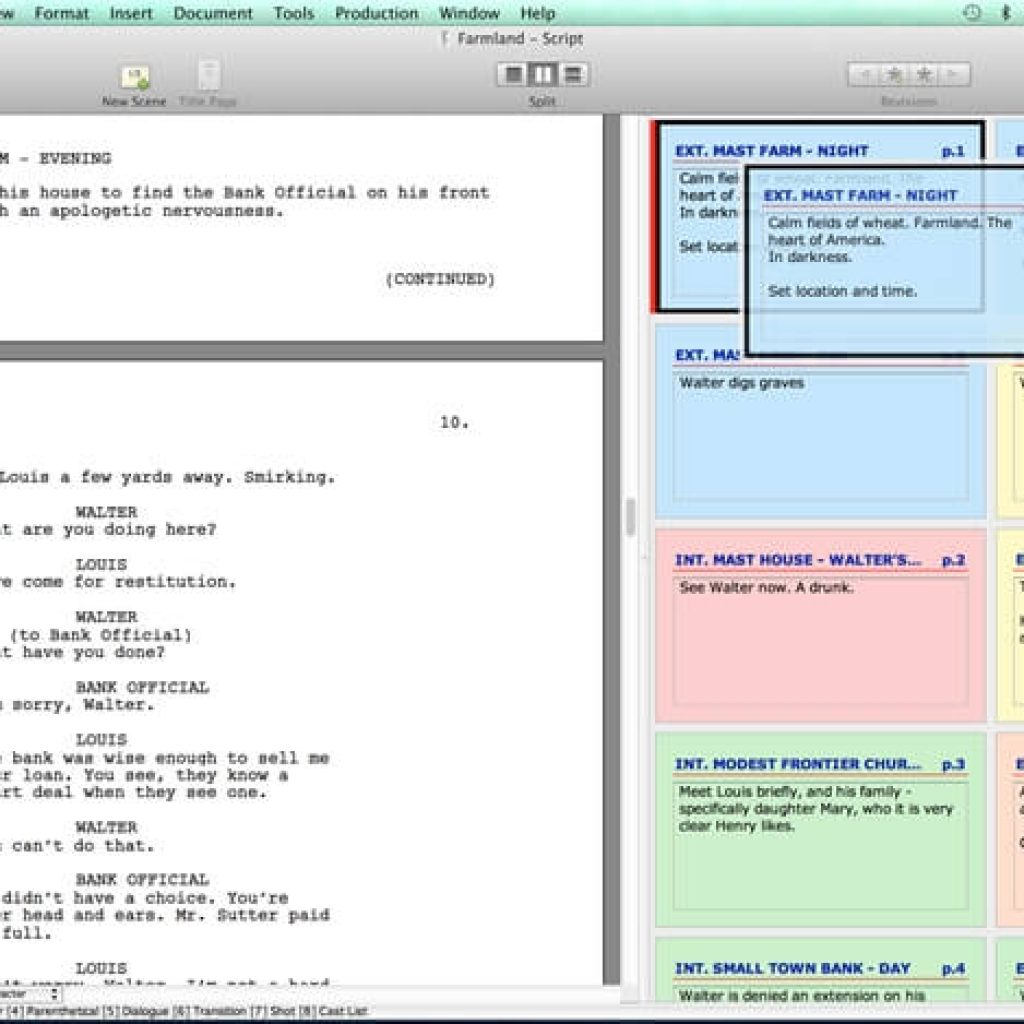This screenshot has width=1024, height=1024.
Task: Open the Help menu
Action: coord(537,13)
